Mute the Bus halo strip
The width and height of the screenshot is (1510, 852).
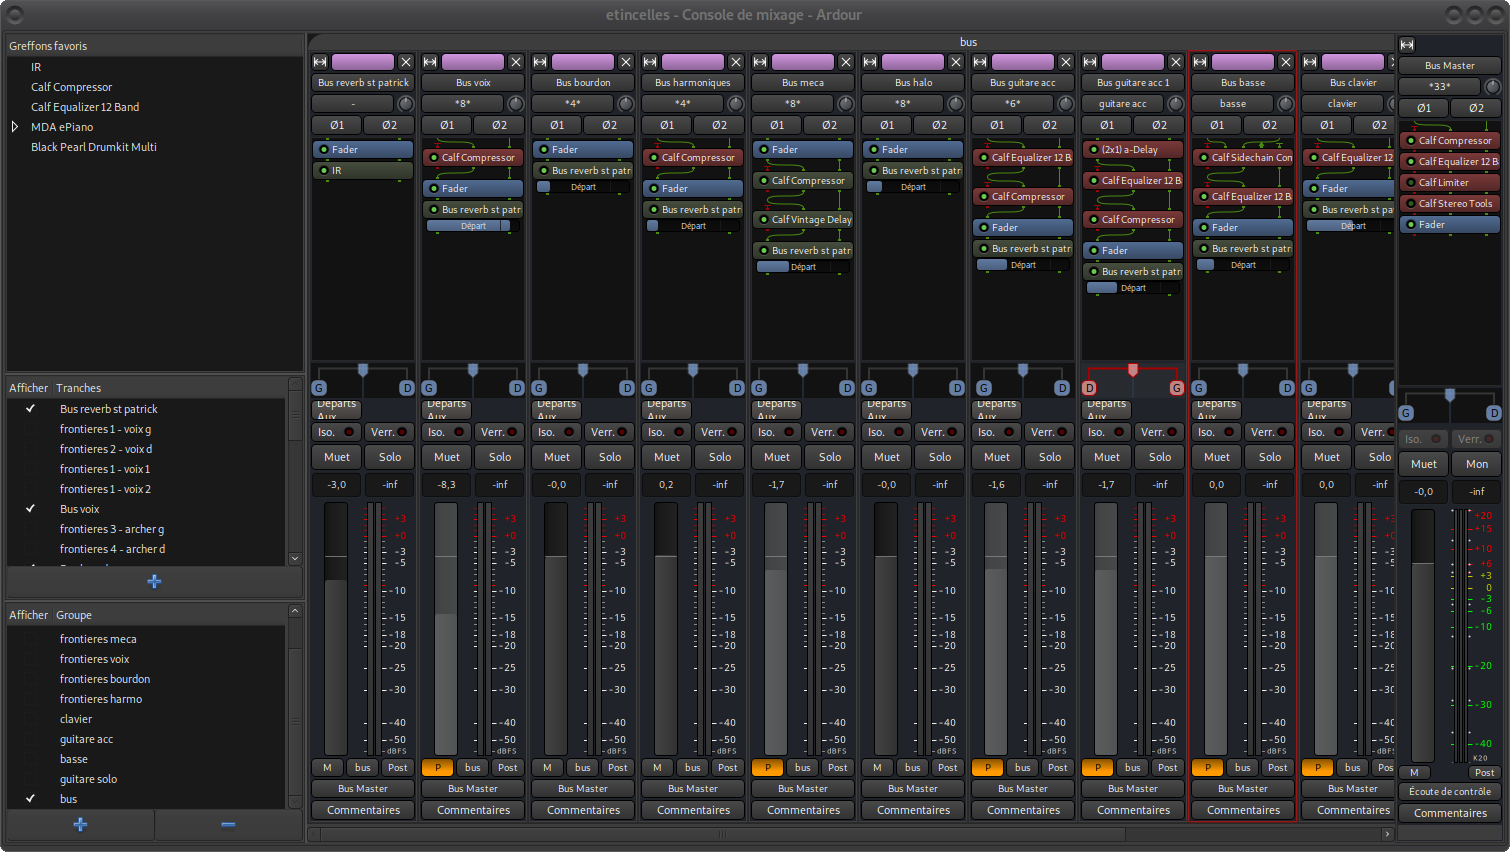click(x=886, y=457)
